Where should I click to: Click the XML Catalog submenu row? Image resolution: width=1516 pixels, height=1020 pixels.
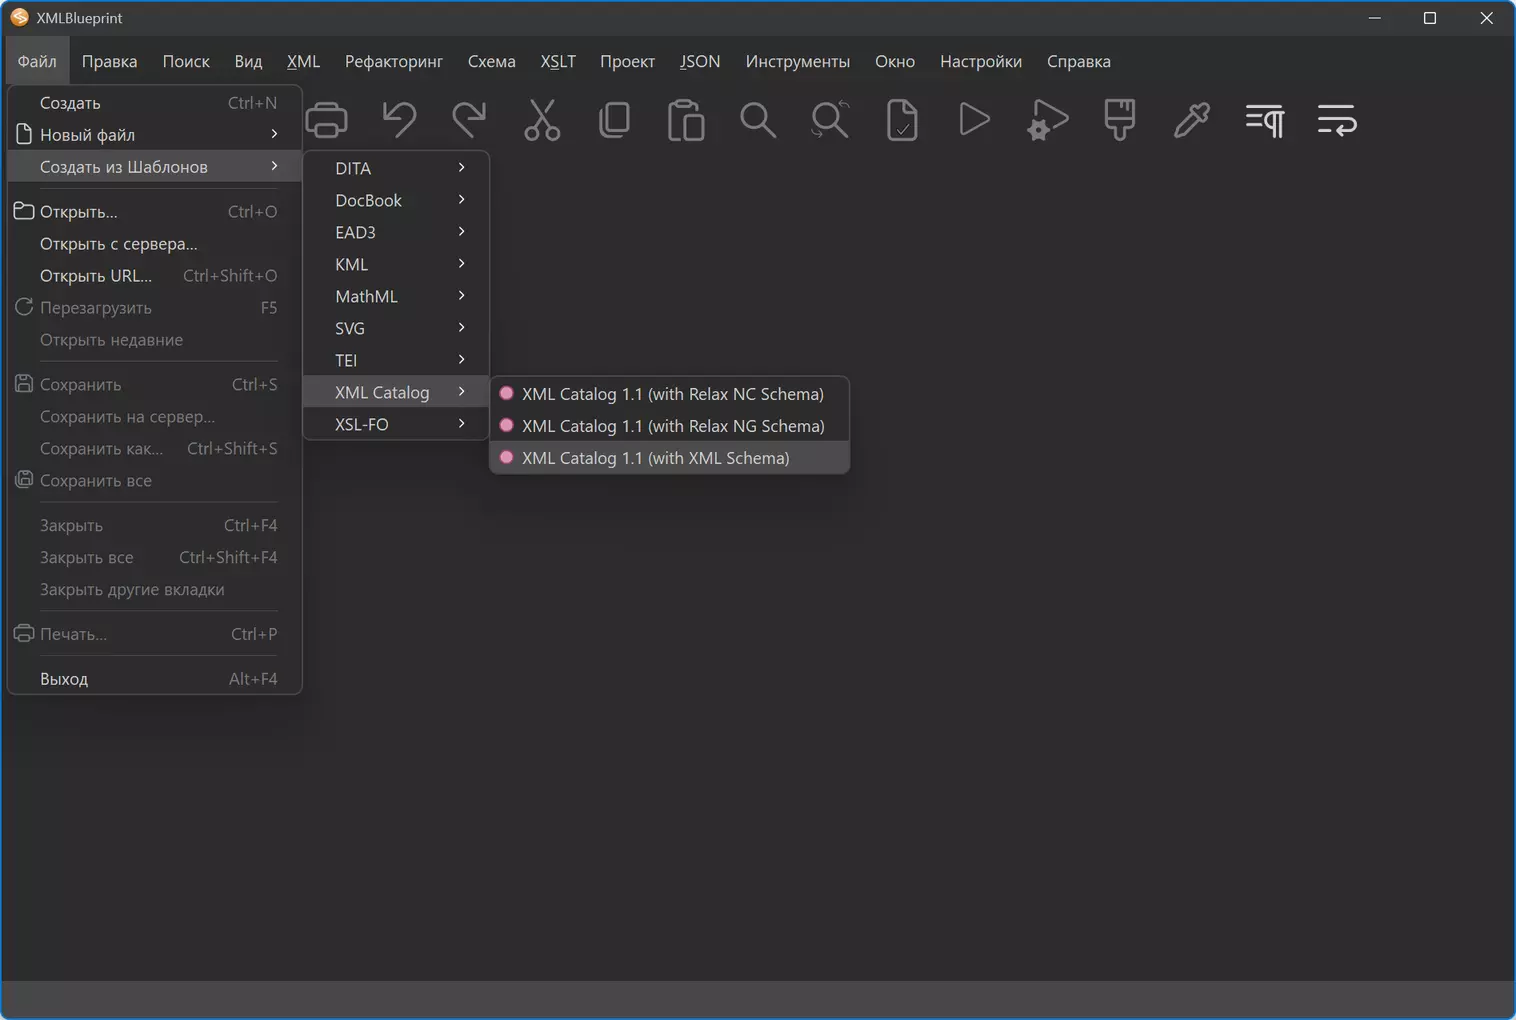click(396, 393)
